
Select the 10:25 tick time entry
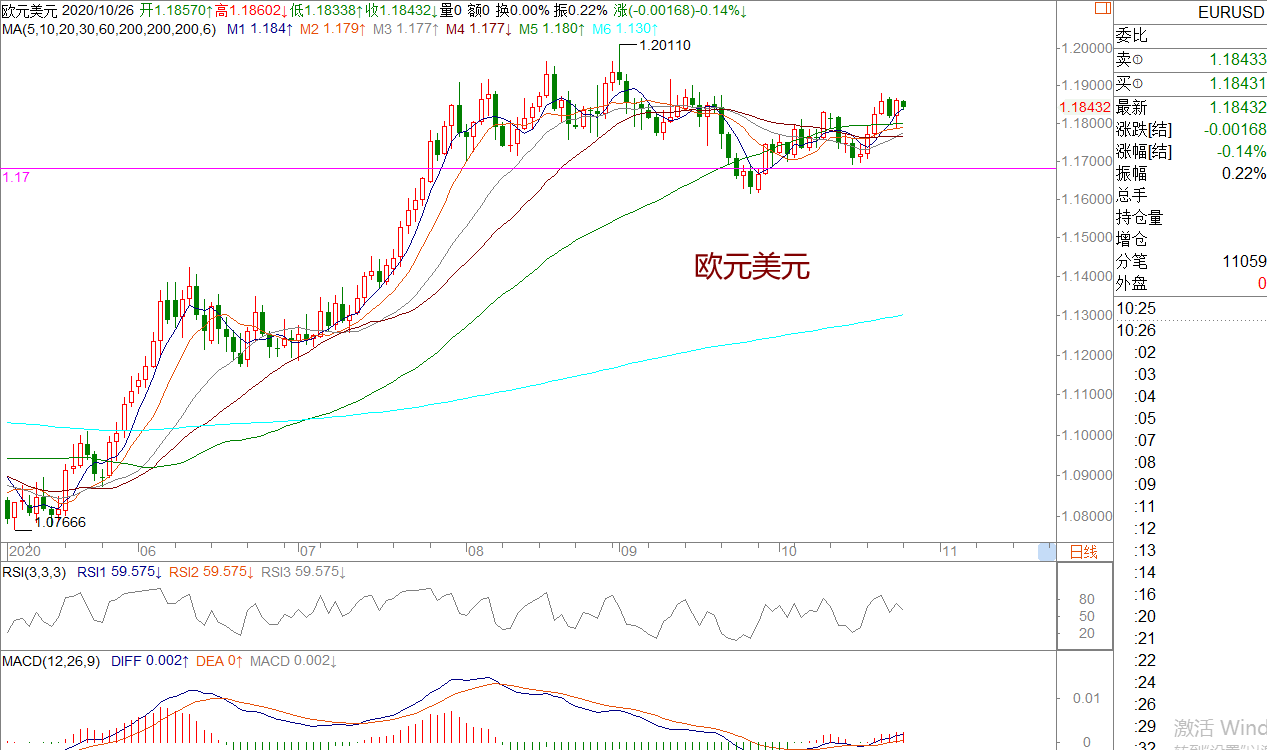[x=1137, y=308]
